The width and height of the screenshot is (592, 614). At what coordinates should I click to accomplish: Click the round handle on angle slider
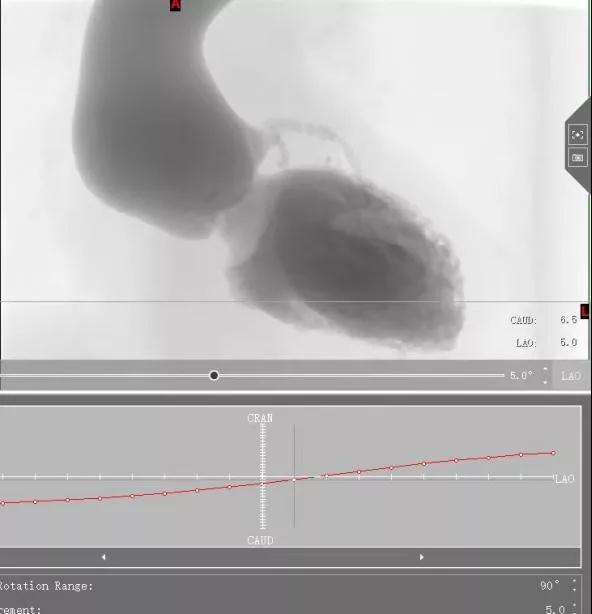pyautogui.click(x=214, y=376)
